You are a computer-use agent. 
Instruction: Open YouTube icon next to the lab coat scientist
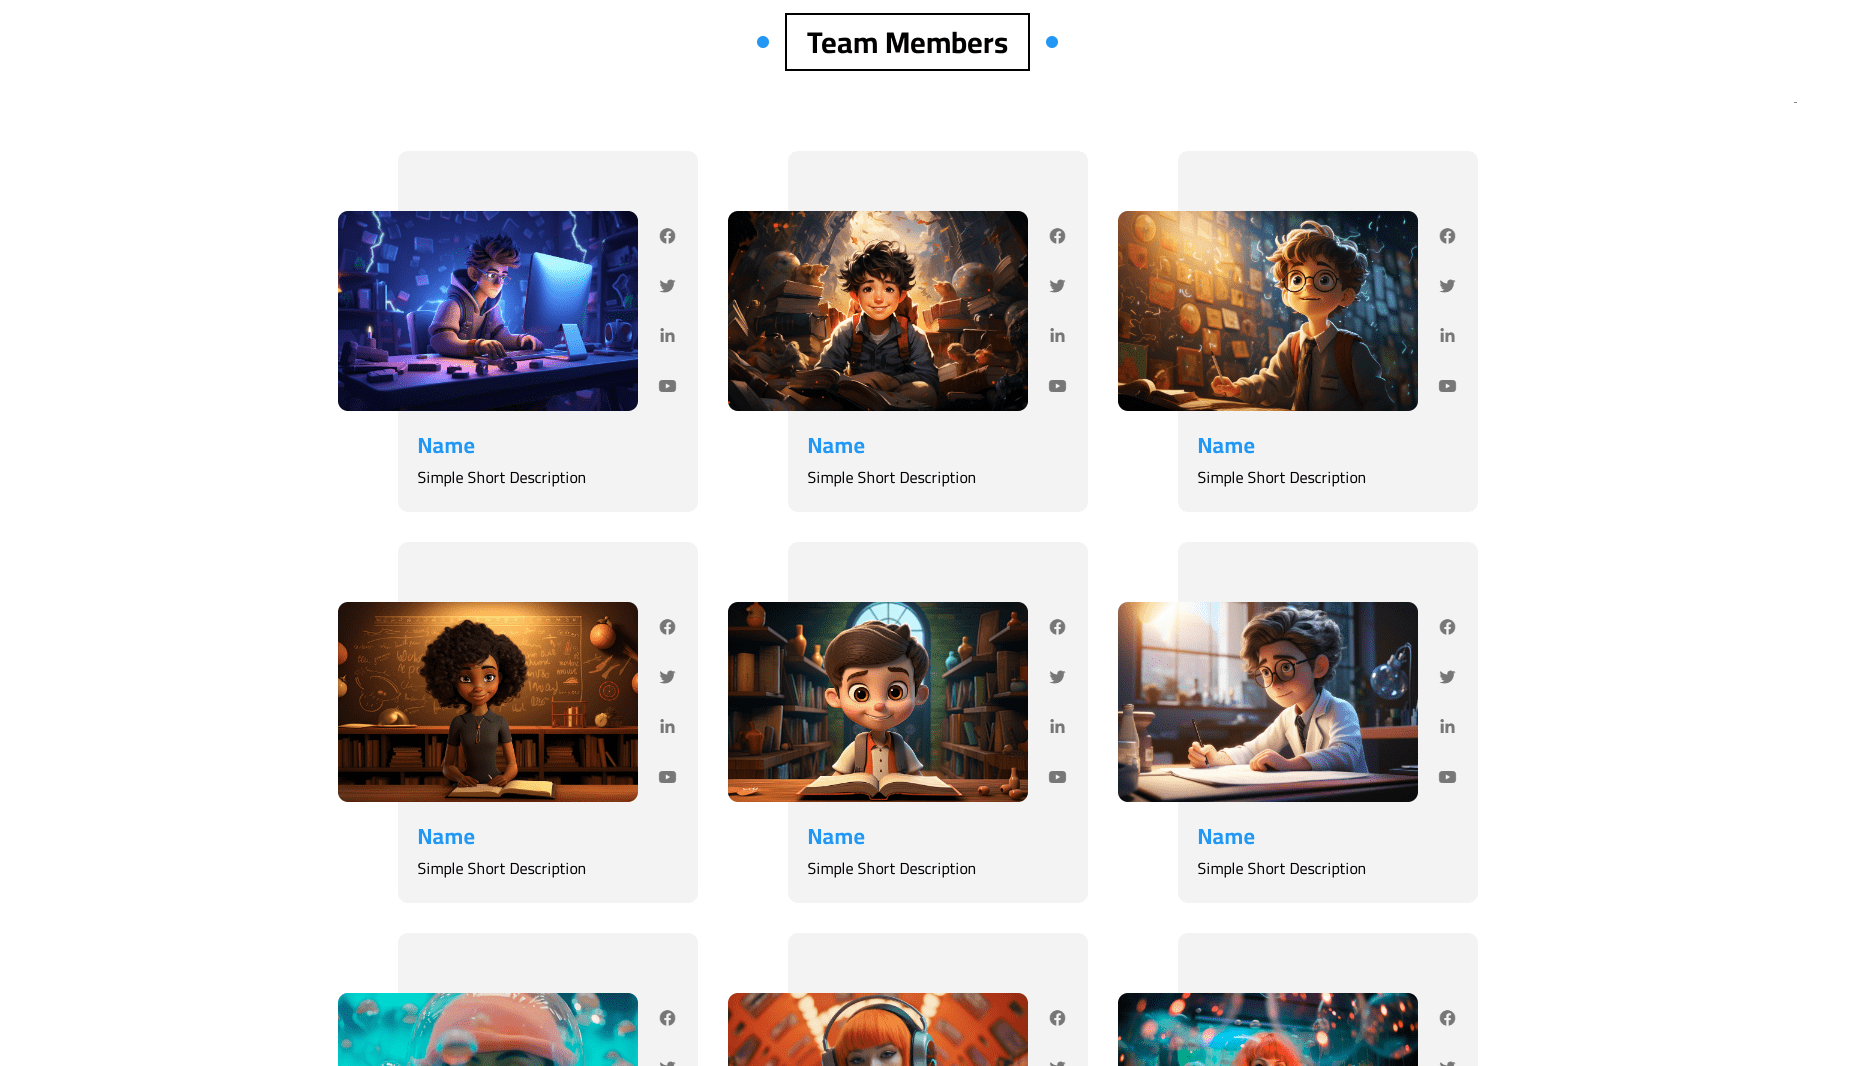coord(1447,777)
